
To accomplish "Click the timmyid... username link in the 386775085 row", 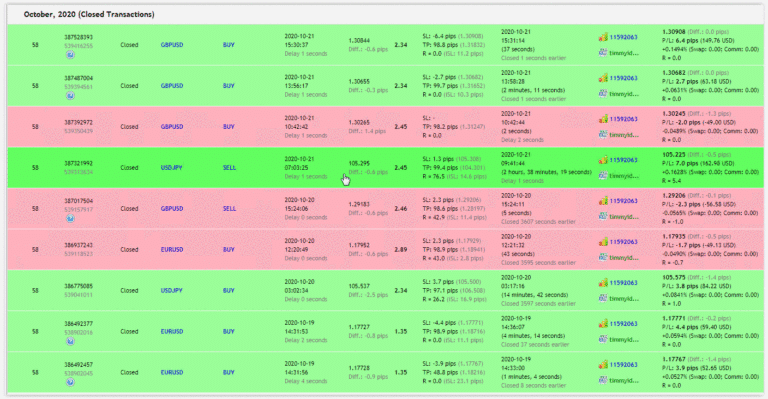I will (x=624, y=299).
